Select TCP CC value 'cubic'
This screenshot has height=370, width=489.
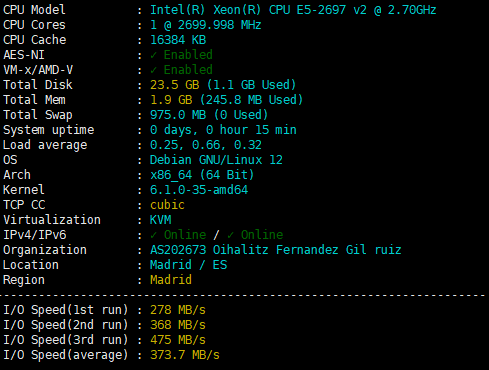tap(167, 205)
